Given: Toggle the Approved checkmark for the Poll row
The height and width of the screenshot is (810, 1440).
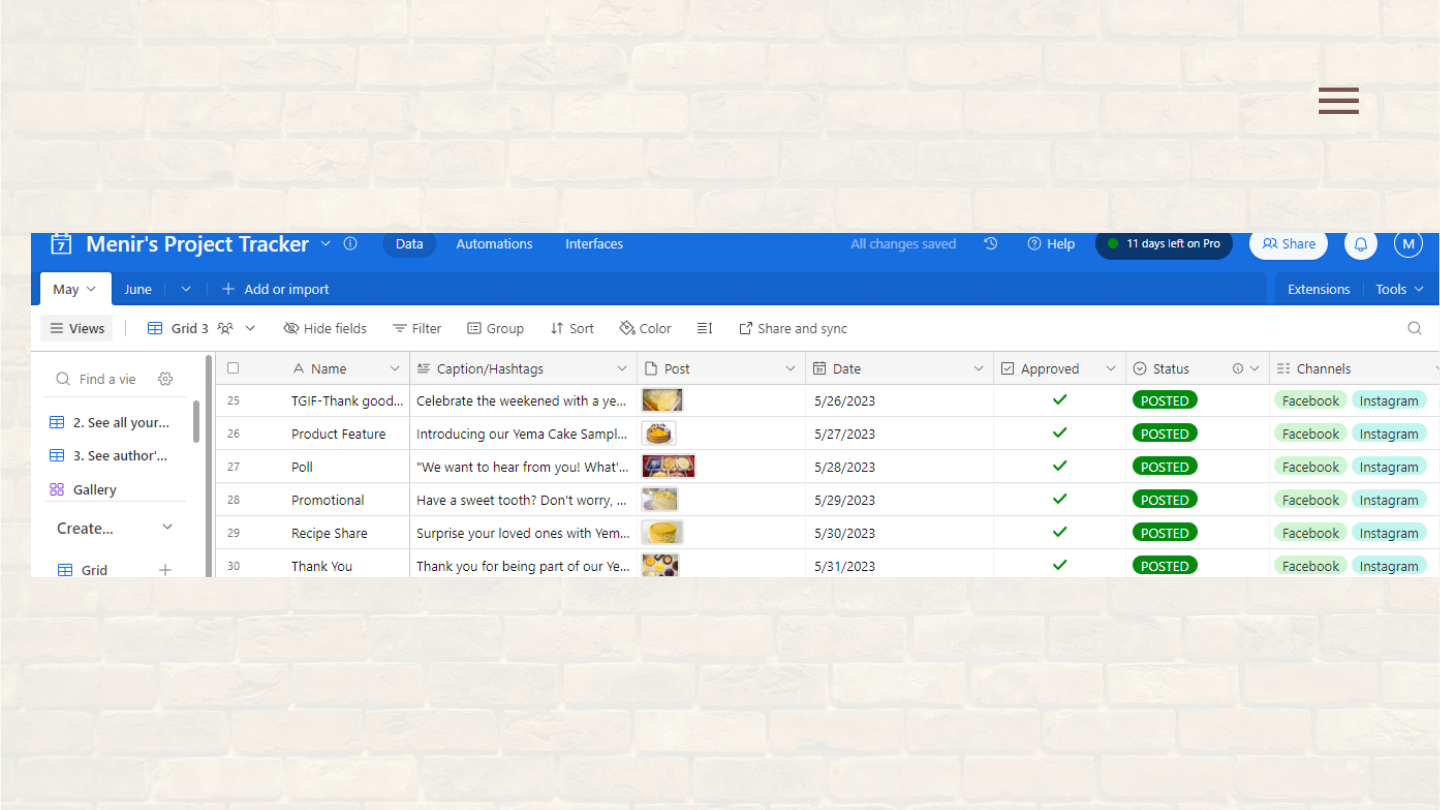Looking at the screenshot, I should [x=1060, y=466].
